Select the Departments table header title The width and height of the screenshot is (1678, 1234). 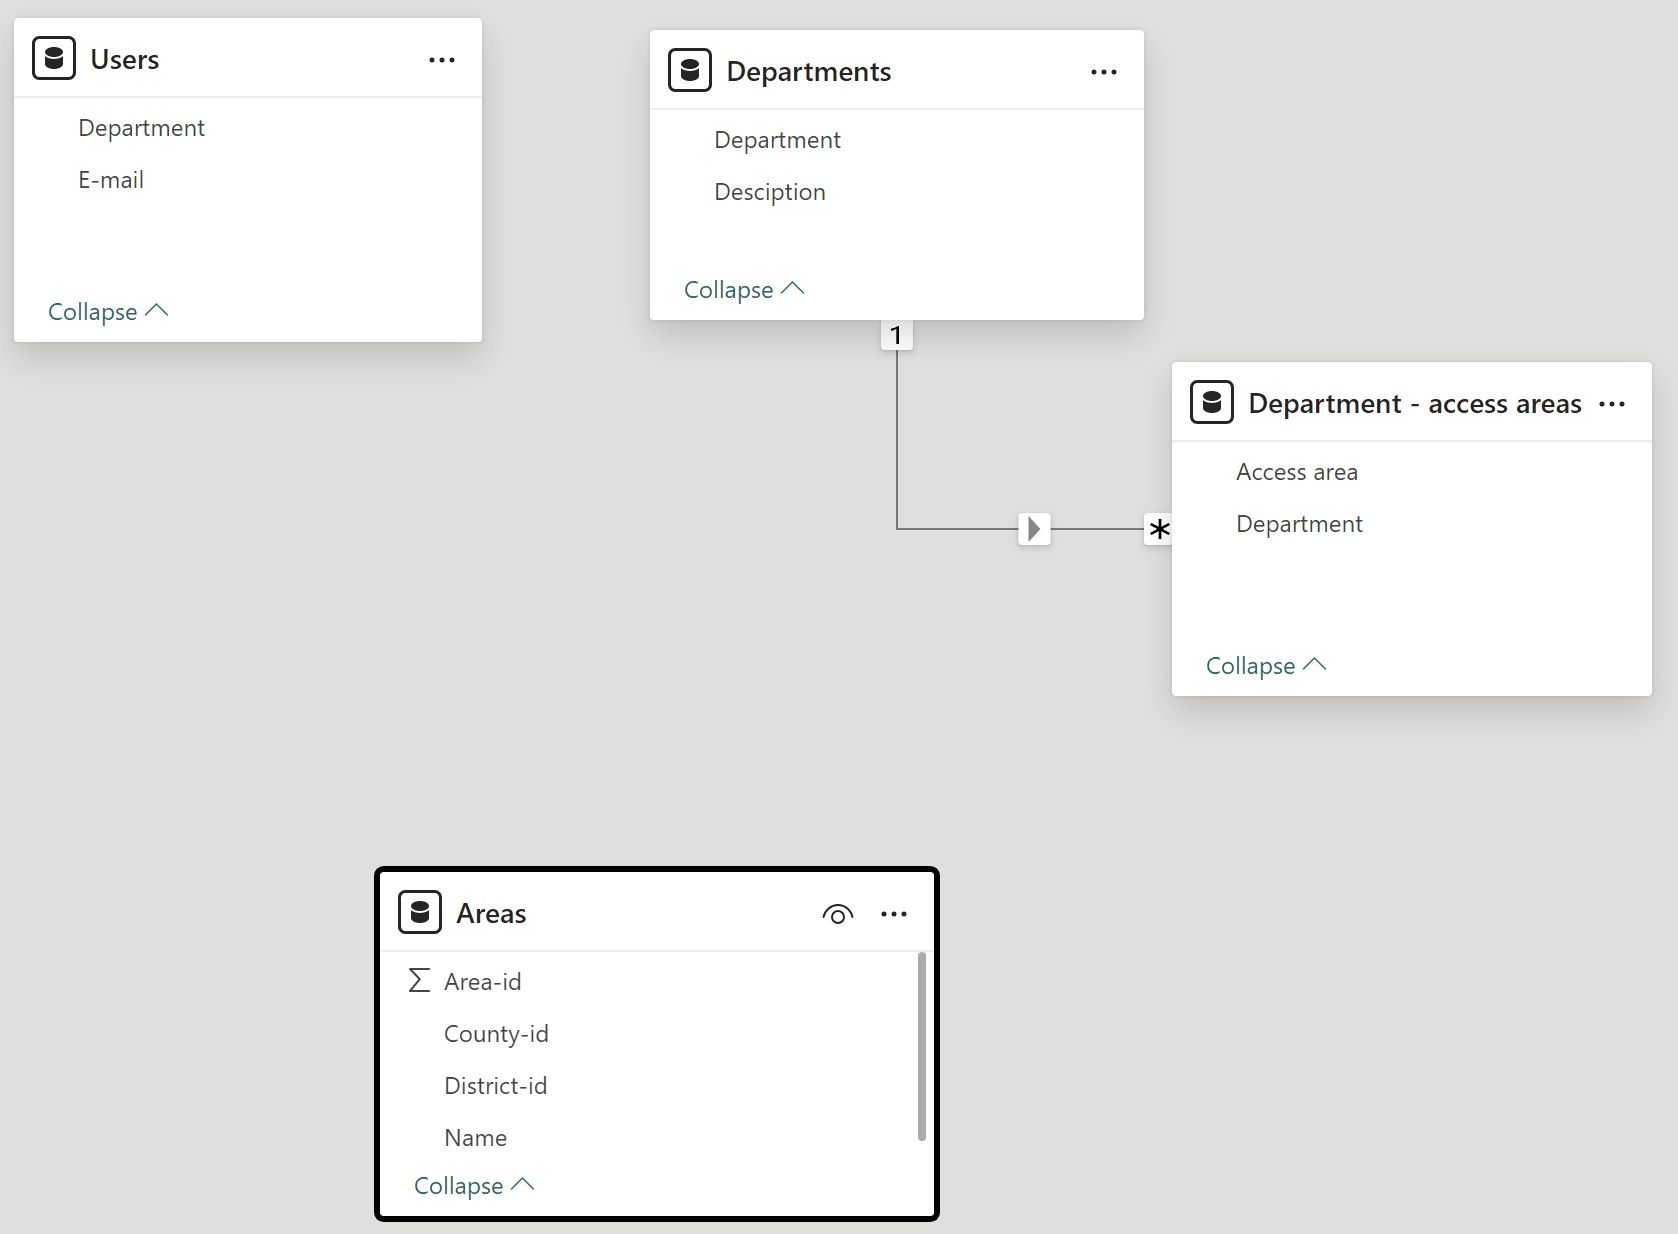(x=809, y=72)
